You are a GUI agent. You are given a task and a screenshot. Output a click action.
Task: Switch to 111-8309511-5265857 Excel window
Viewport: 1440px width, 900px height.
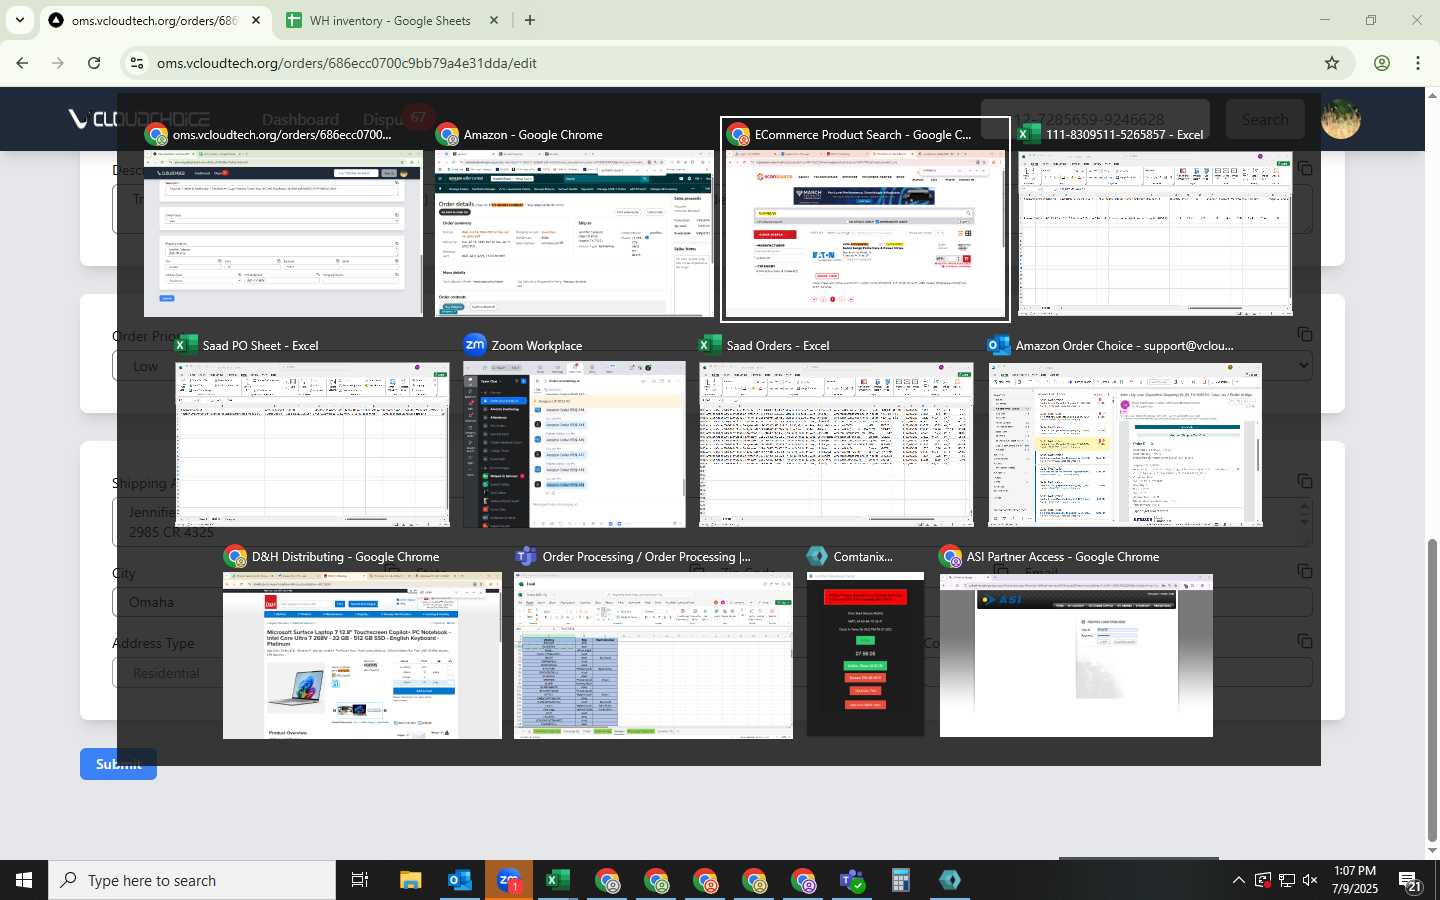pos(1155,233)
